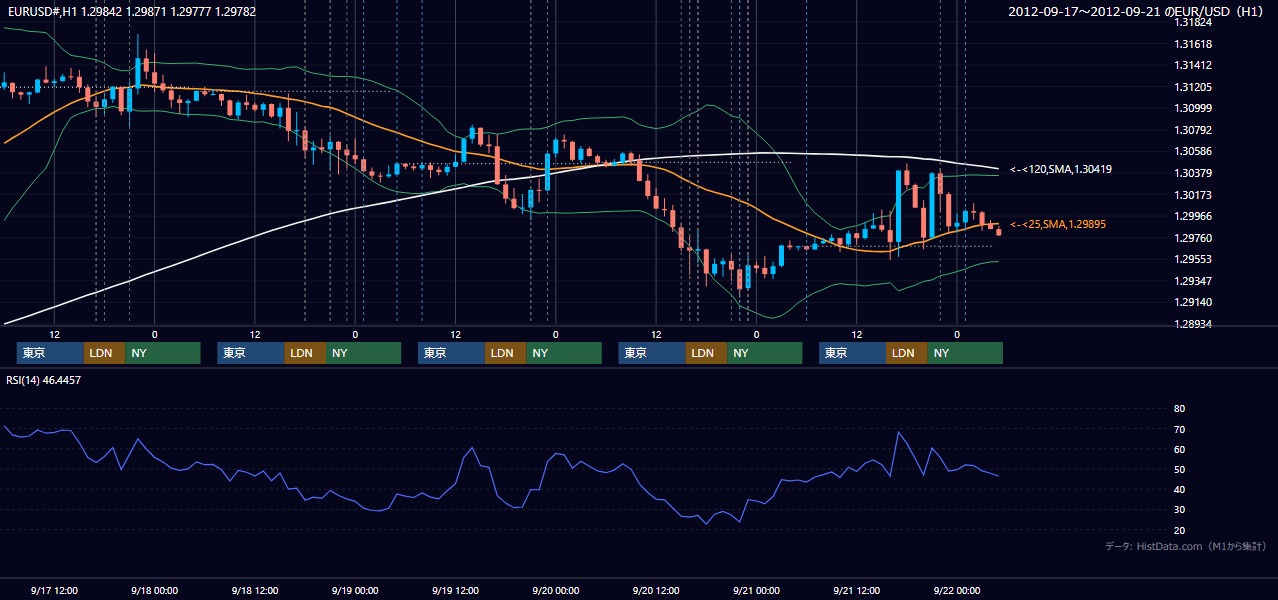Click the 9/17 12:00 time axis label

tap(54, 590)
